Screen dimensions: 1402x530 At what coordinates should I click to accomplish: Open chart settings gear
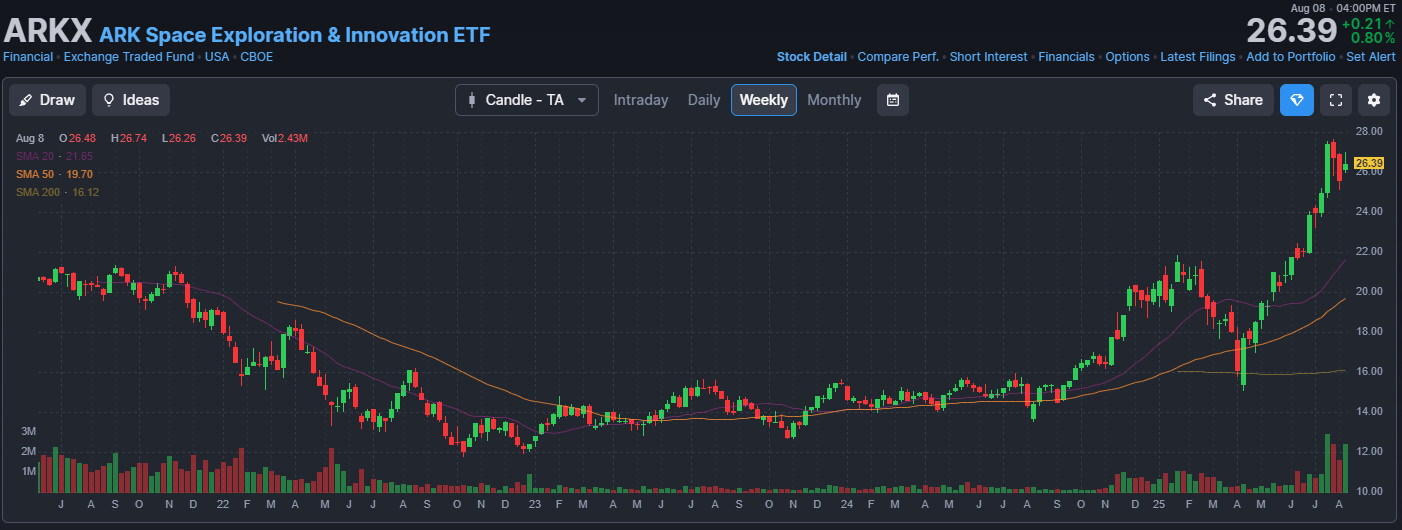pyautogui.click(x=1374, y=100)
